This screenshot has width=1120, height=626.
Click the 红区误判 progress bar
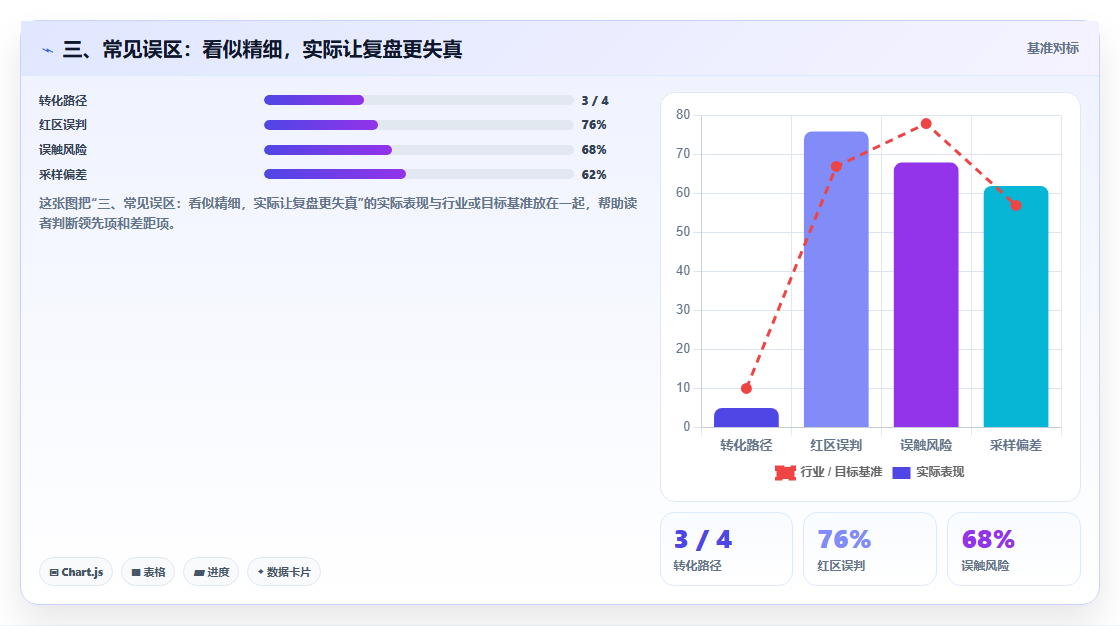419,125
